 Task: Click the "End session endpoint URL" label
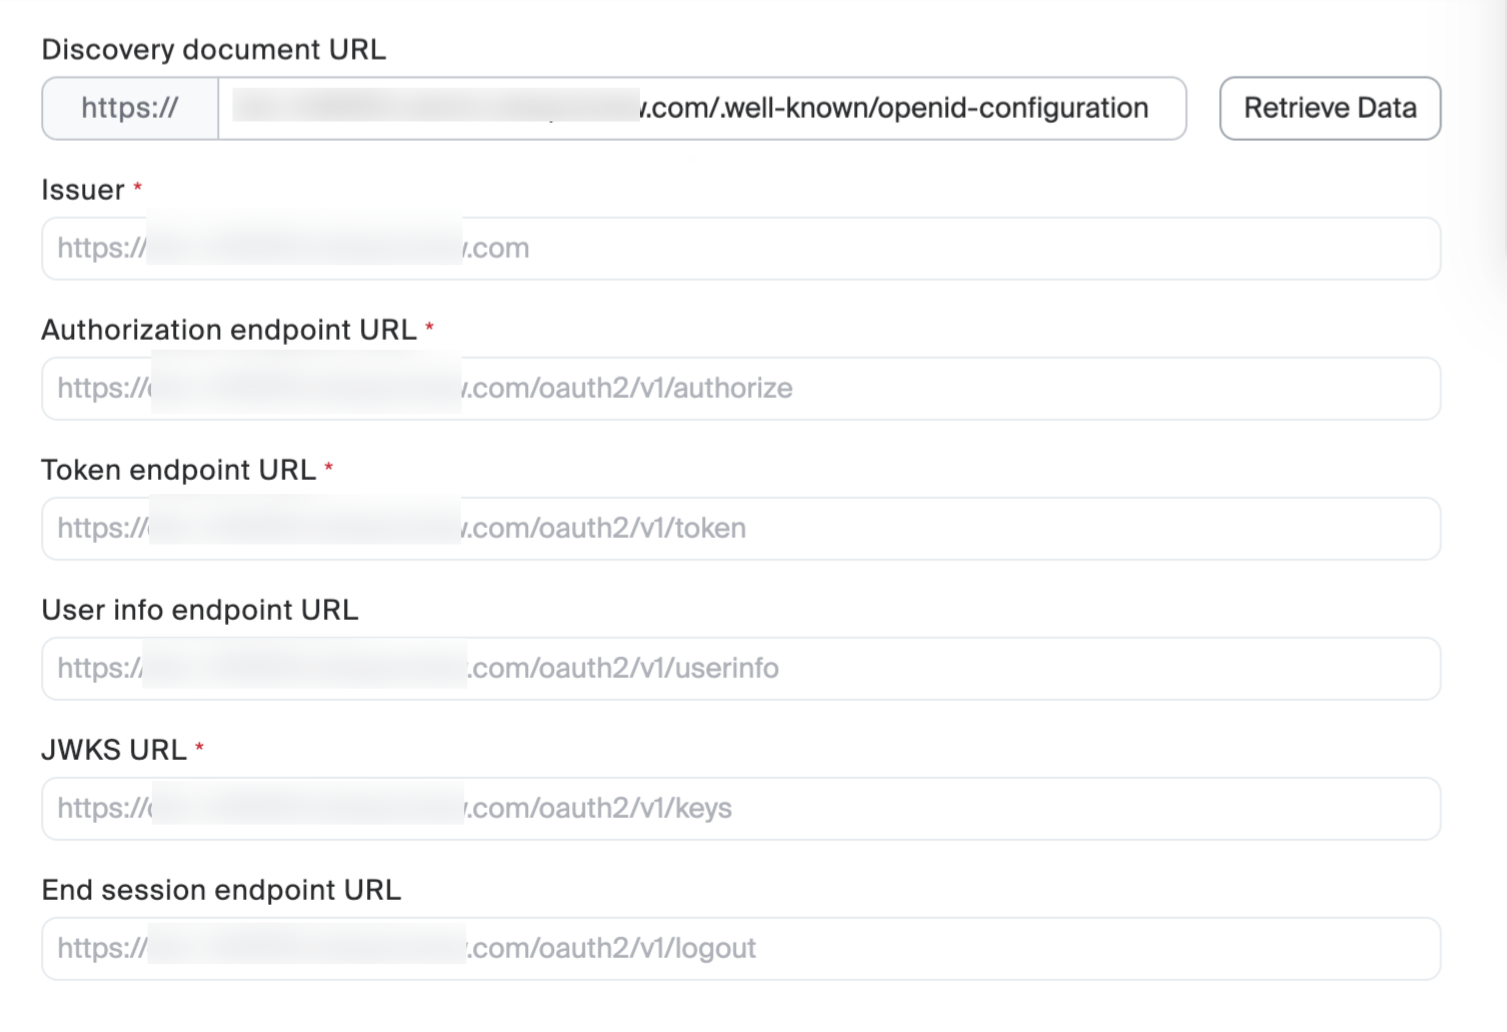[221, 890]
